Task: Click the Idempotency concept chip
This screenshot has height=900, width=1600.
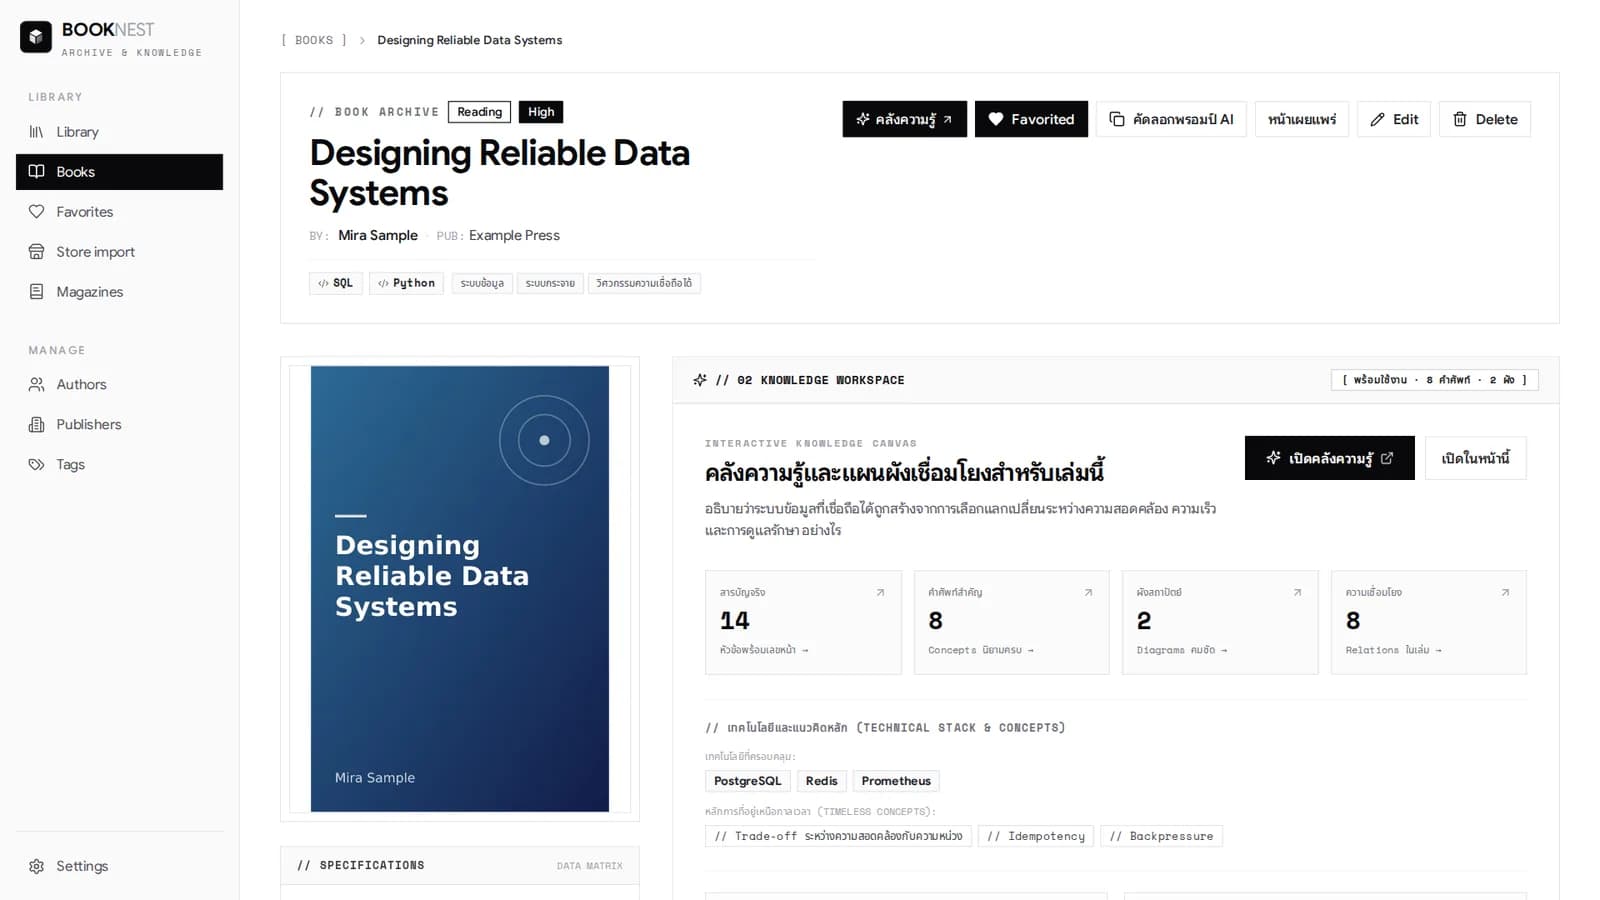Action: (x=1036, y=836)
